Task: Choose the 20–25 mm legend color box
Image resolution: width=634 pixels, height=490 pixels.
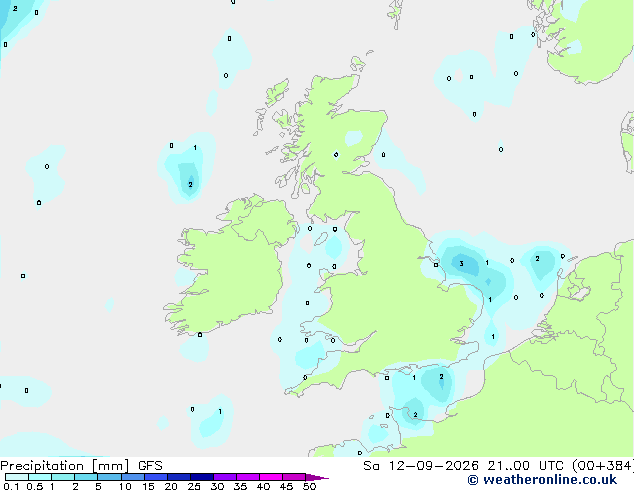Action: coord(179,477)
